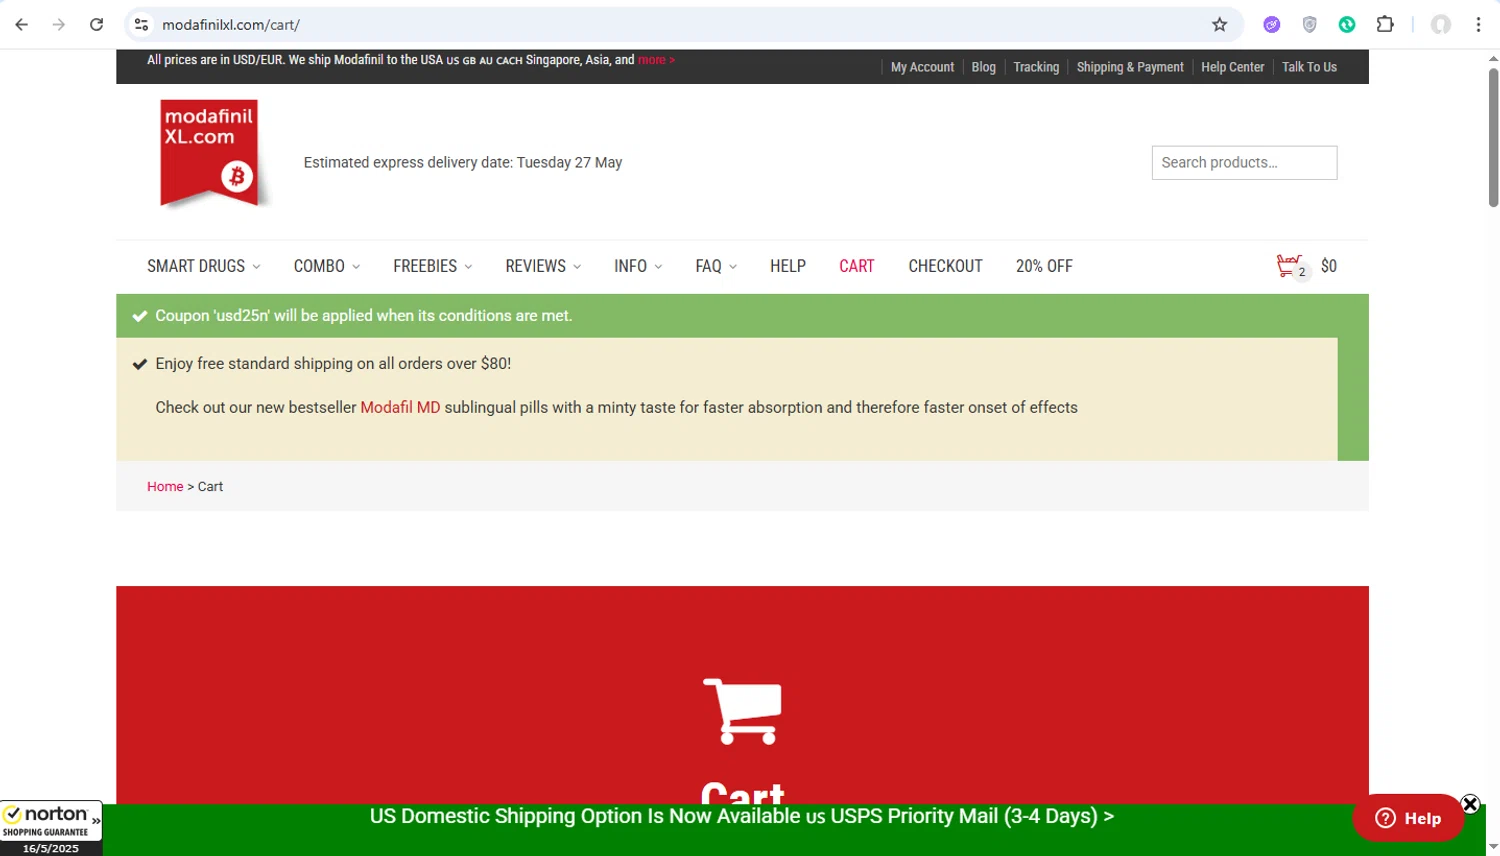Expand the Smart Drugs dropdown menu
Screen dimensions: 1500x856
(204, 266)
